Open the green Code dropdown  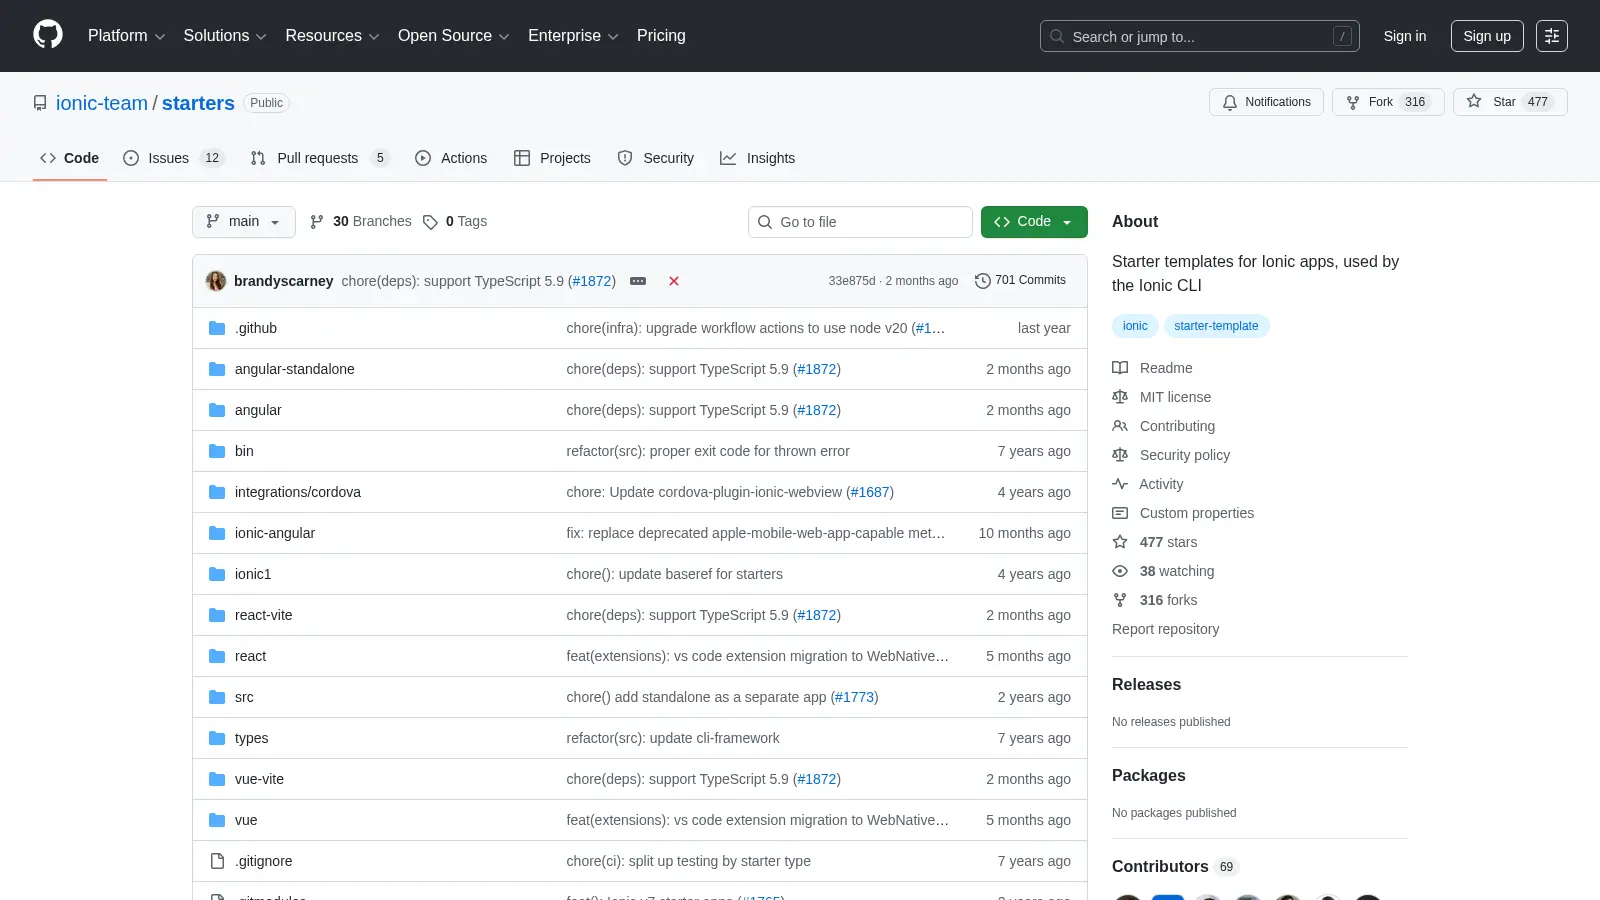tap(1034, 222)
